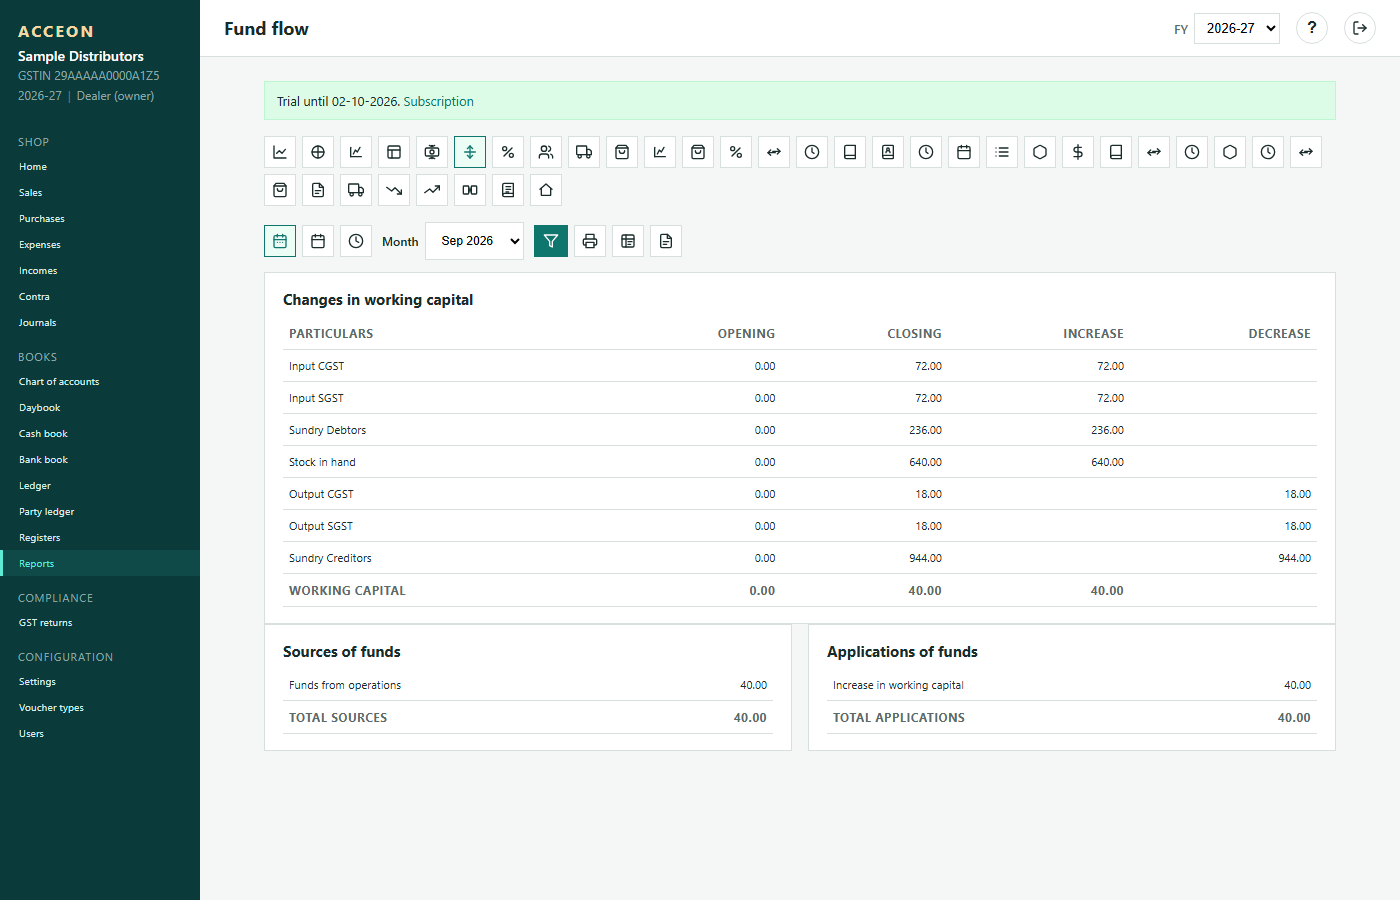Screen dimensions: 1400x900
Task: Log out using the exit icon
Action: [1360, 28]
